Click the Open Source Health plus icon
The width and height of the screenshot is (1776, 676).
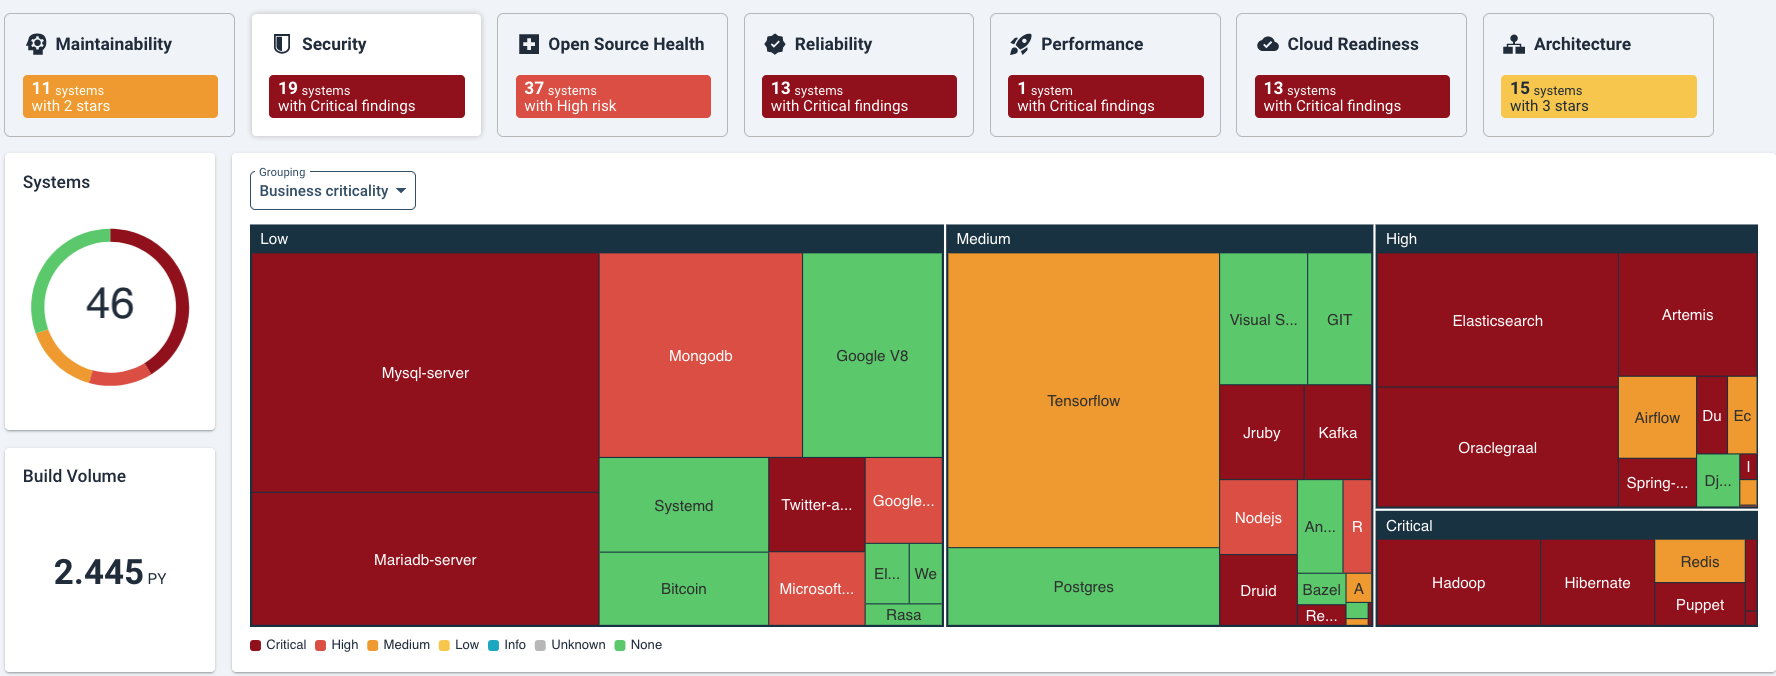pos(529,44)
